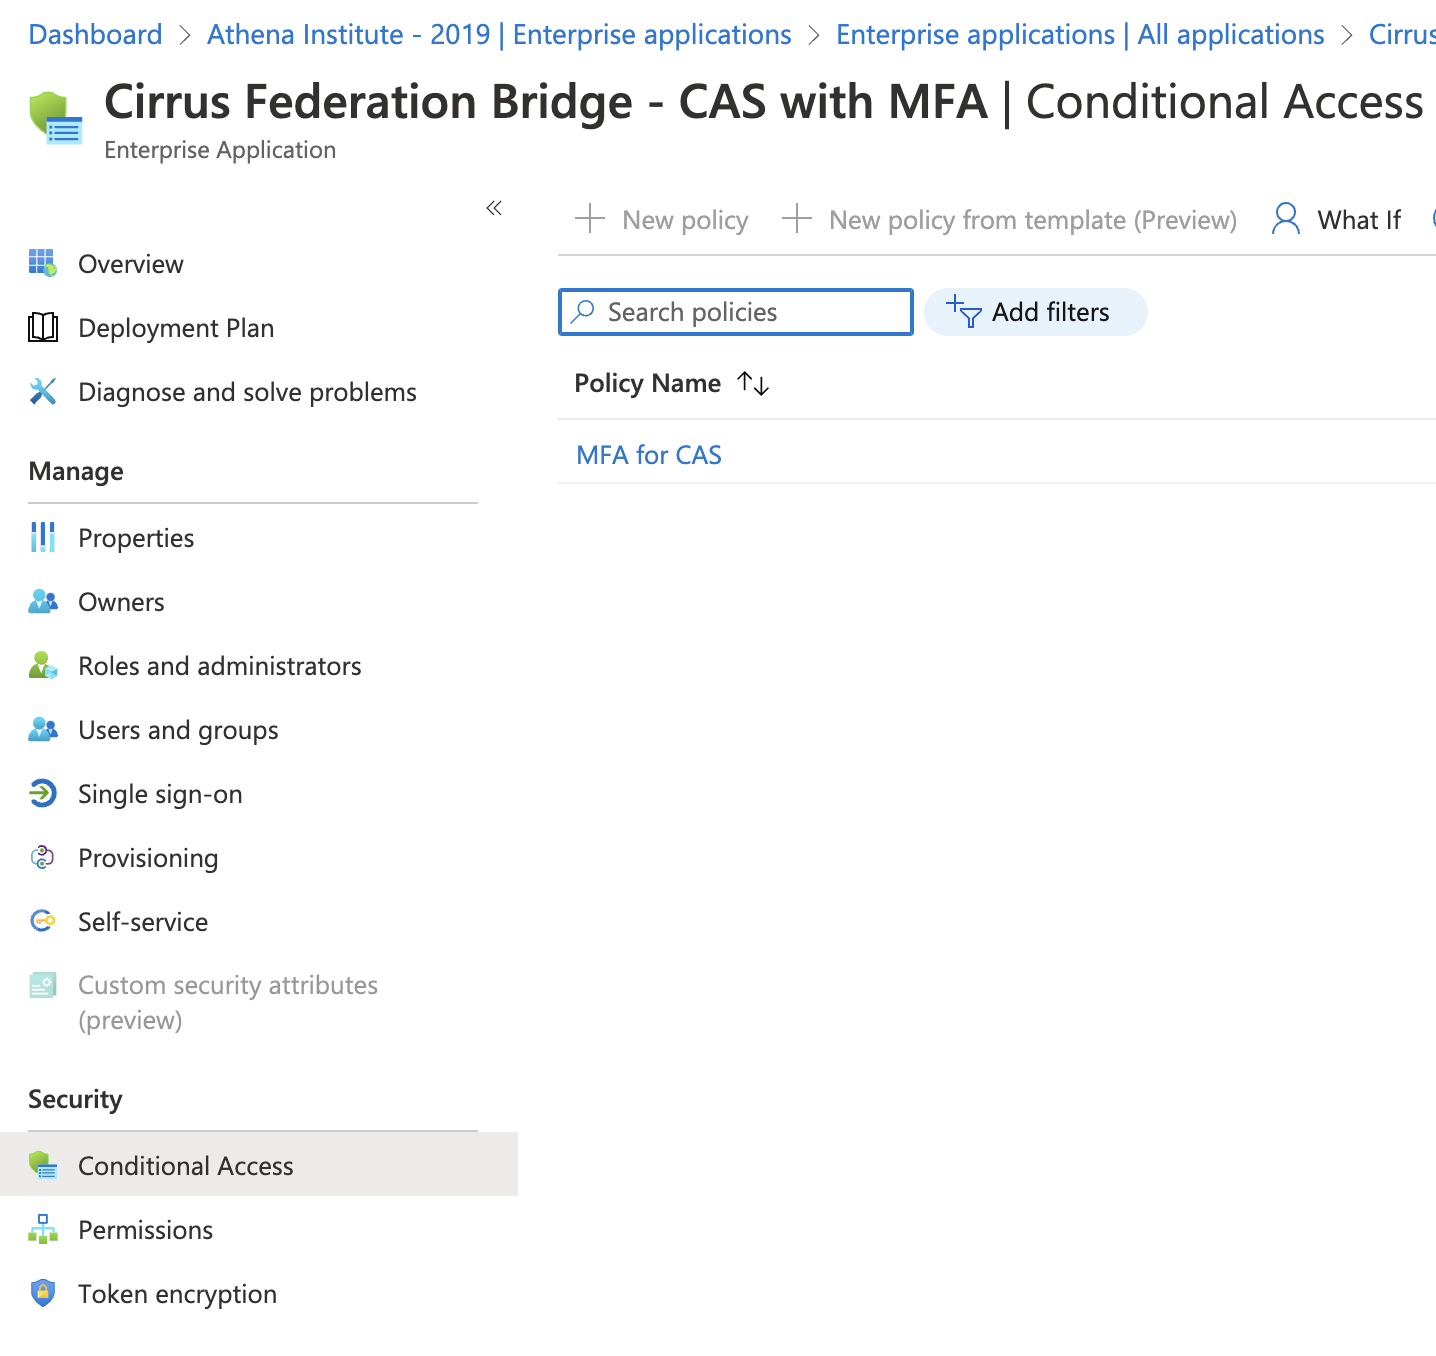Collapse the left navigation menu
Image resolution: width=1436 pixels, height=1356 pixels.
pos(494,208)
